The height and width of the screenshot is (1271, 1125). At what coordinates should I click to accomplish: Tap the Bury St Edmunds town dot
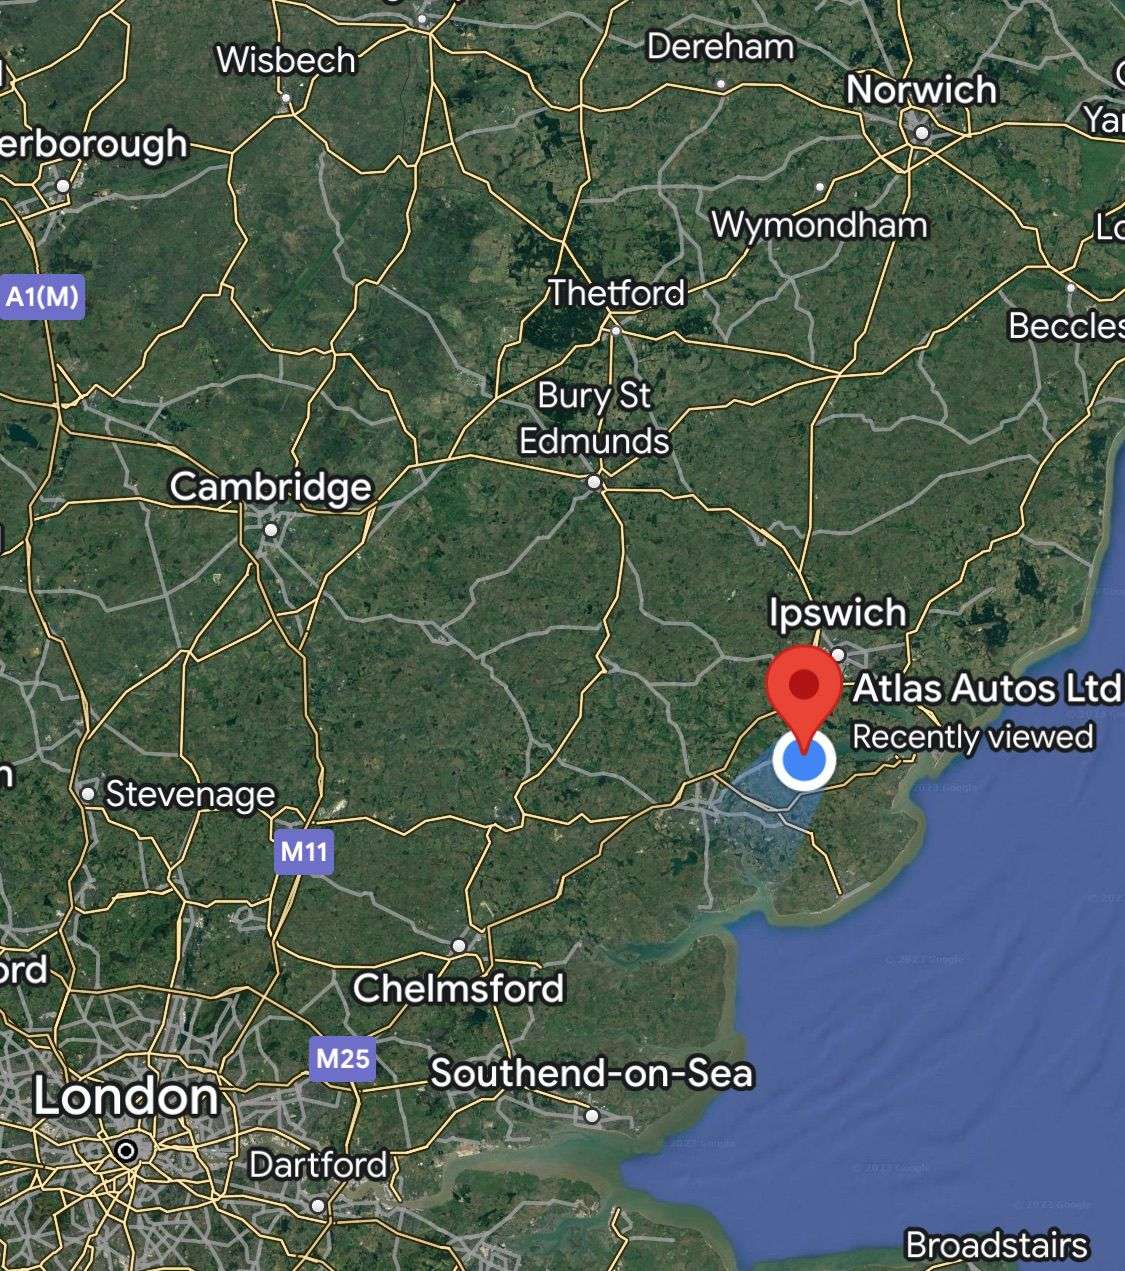594,483
